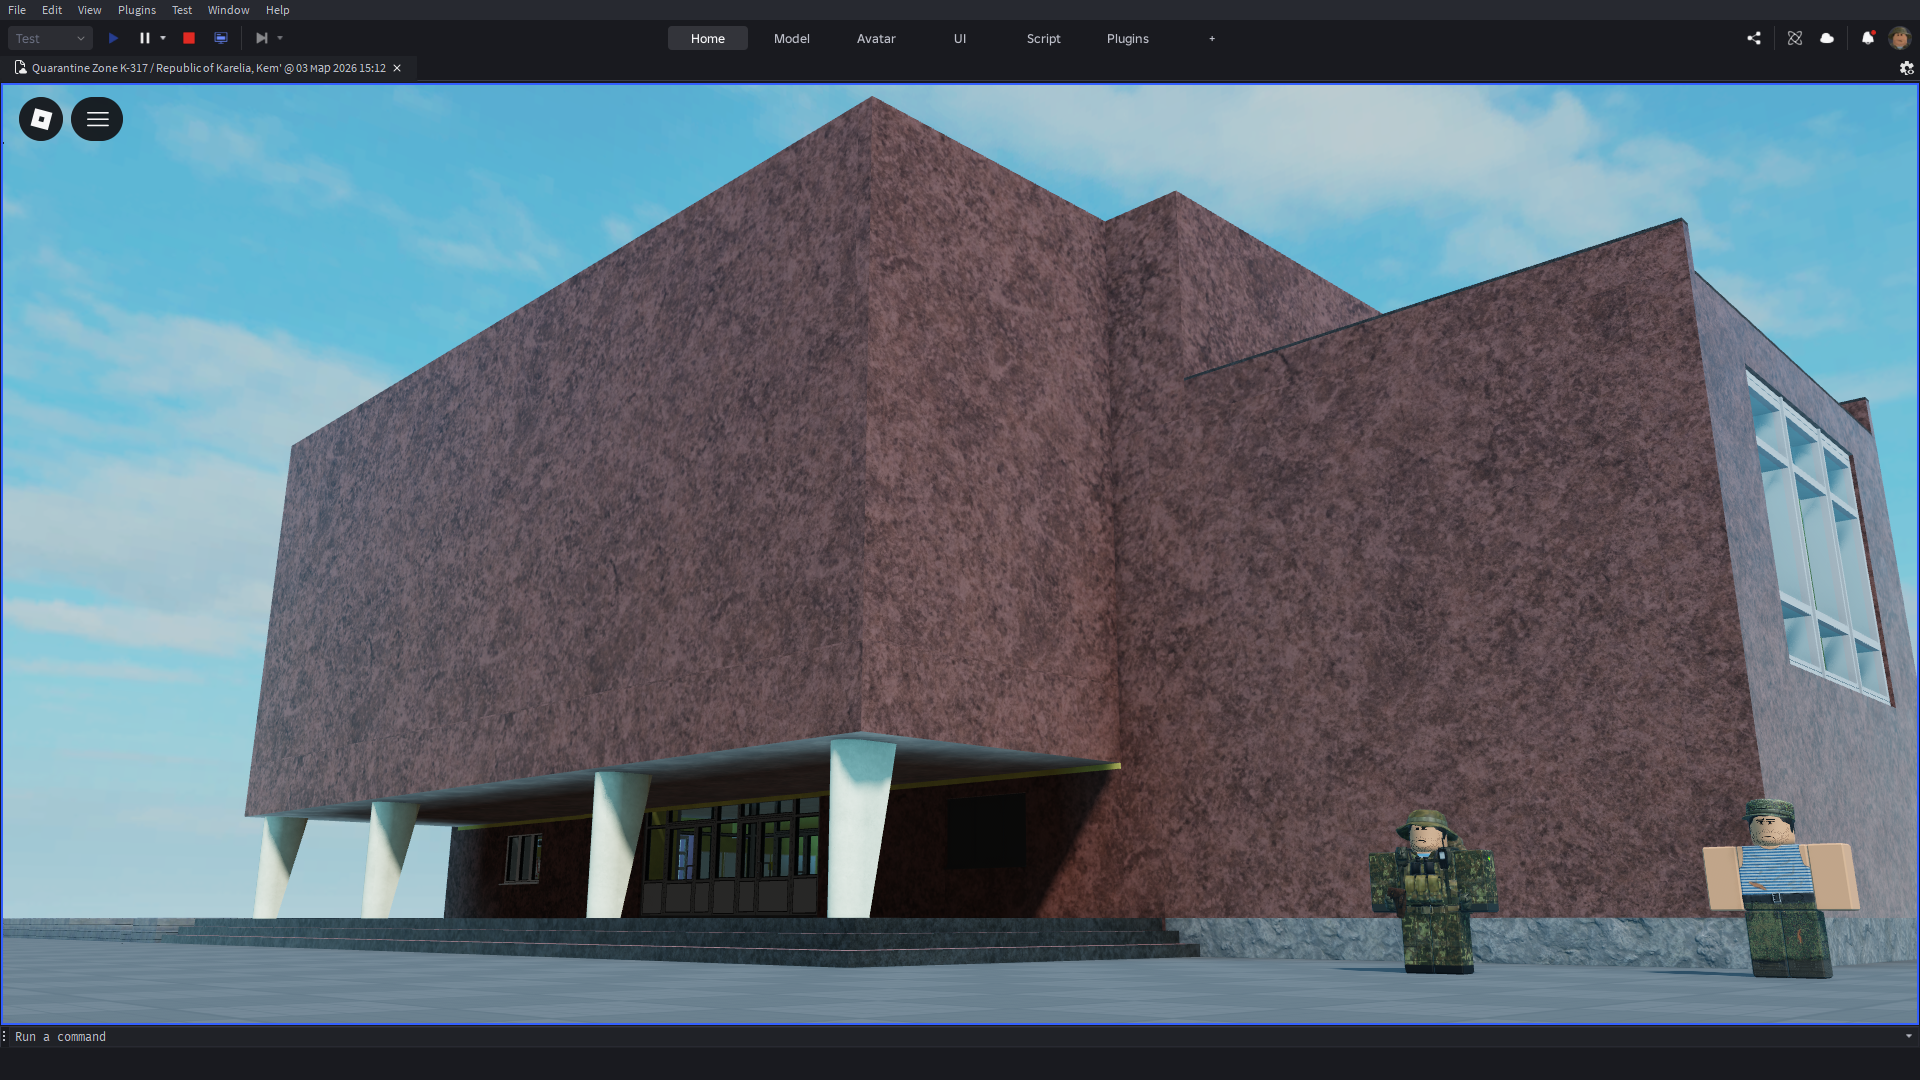Toggle client/server view monitor icon
Screen dimensions: 1920x1080
(221, 38)
